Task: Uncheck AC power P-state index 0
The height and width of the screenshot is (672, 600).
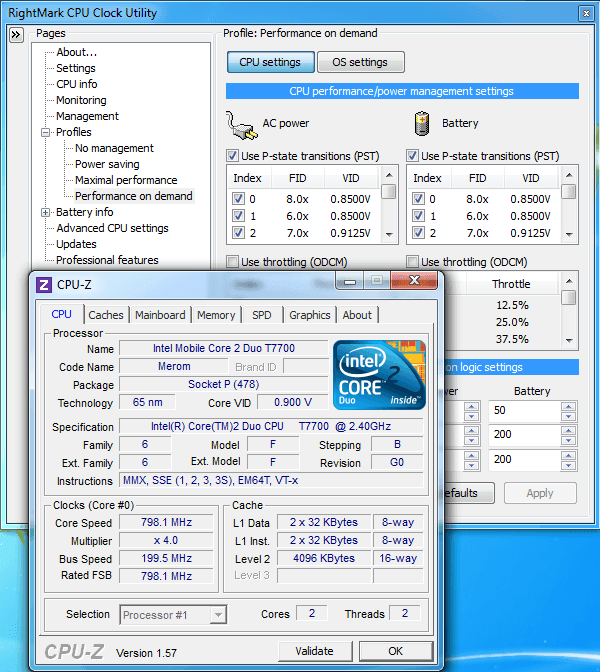Action: click(238, 199)
